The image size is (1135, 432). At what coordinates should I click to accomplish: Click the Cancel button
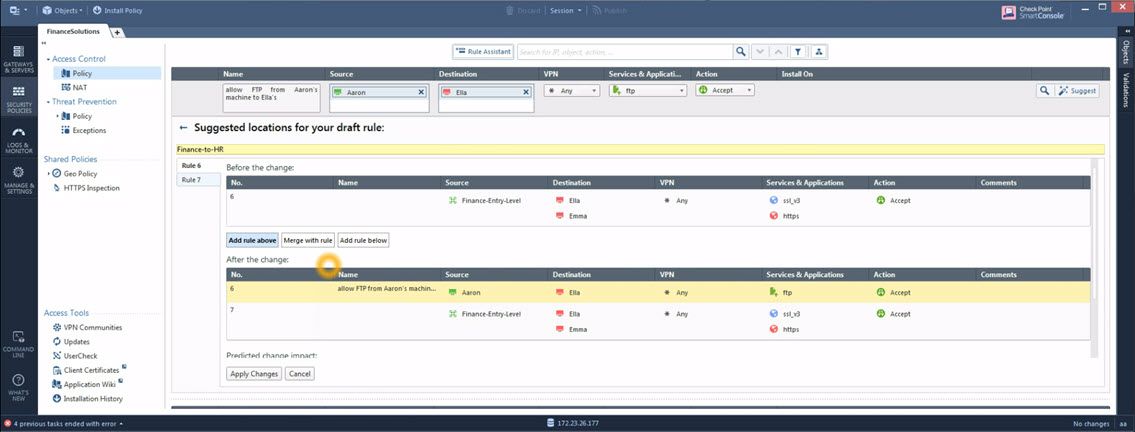click(300, 374)
